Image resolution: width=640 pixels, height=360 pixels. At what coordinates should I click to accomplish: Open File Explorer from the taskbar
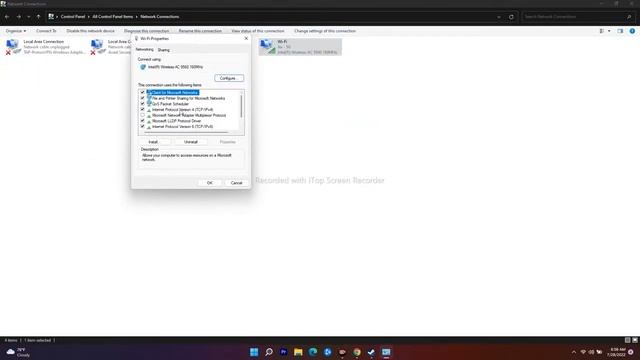(298, 352)
